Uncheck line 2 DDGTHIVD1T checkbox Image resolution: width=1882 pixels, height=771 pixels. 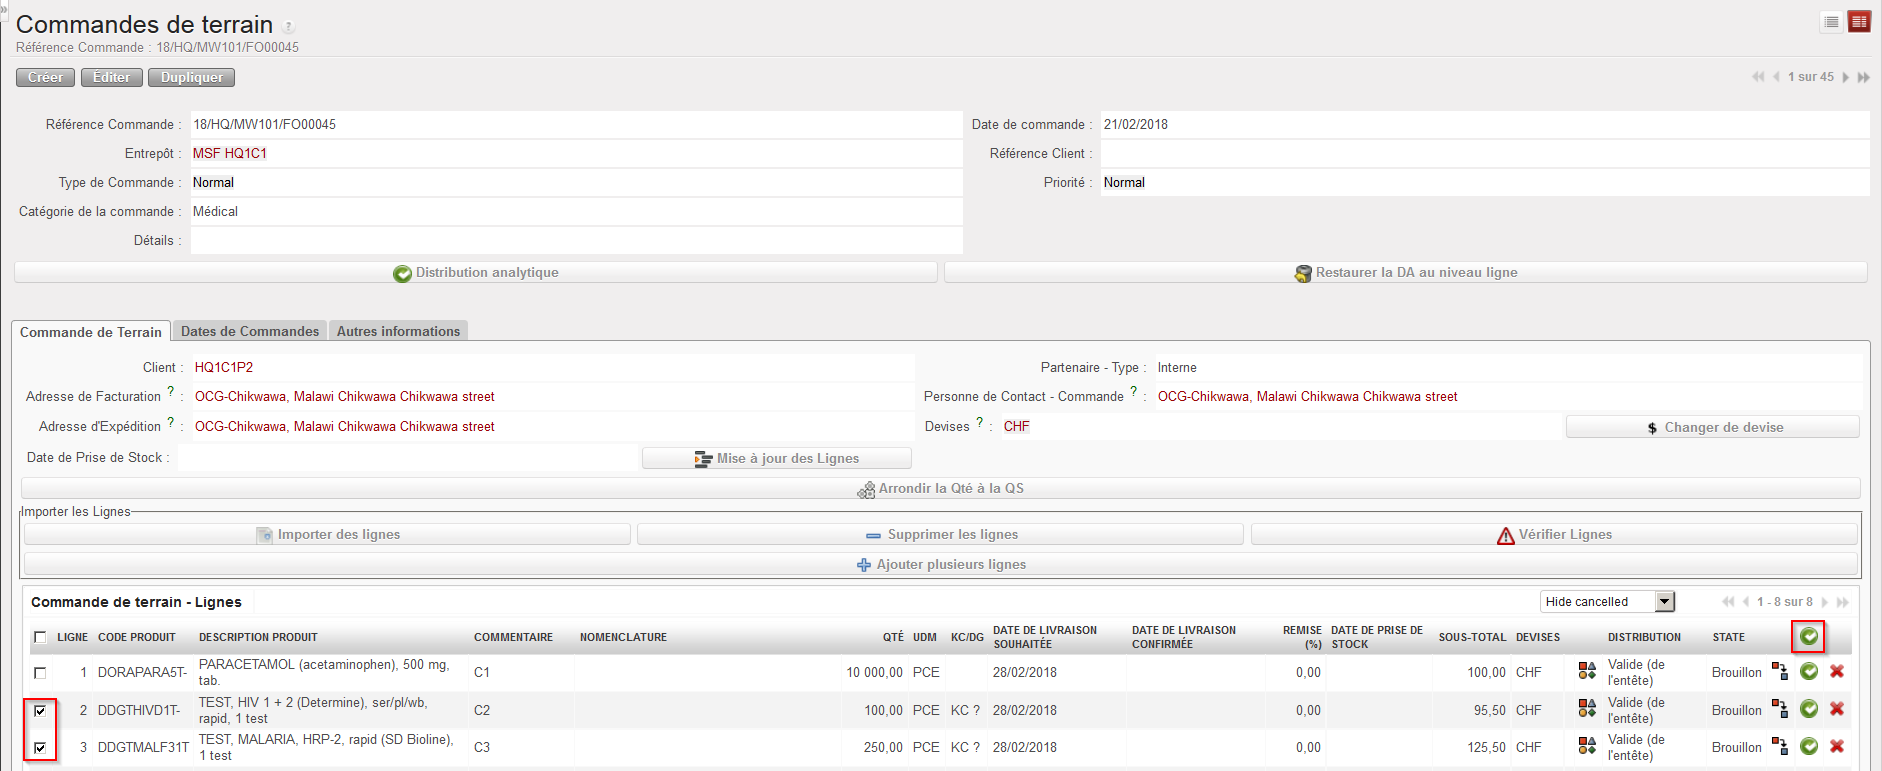coord(40,711)
